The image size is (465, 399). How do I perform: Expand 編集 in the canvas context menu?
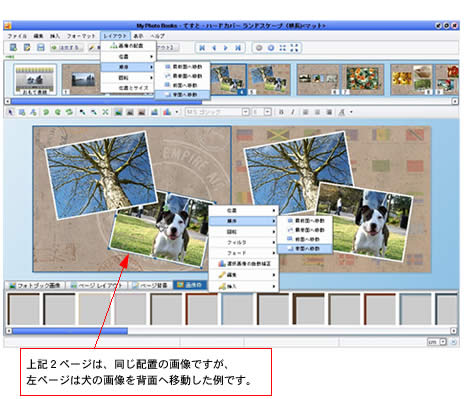244,275
